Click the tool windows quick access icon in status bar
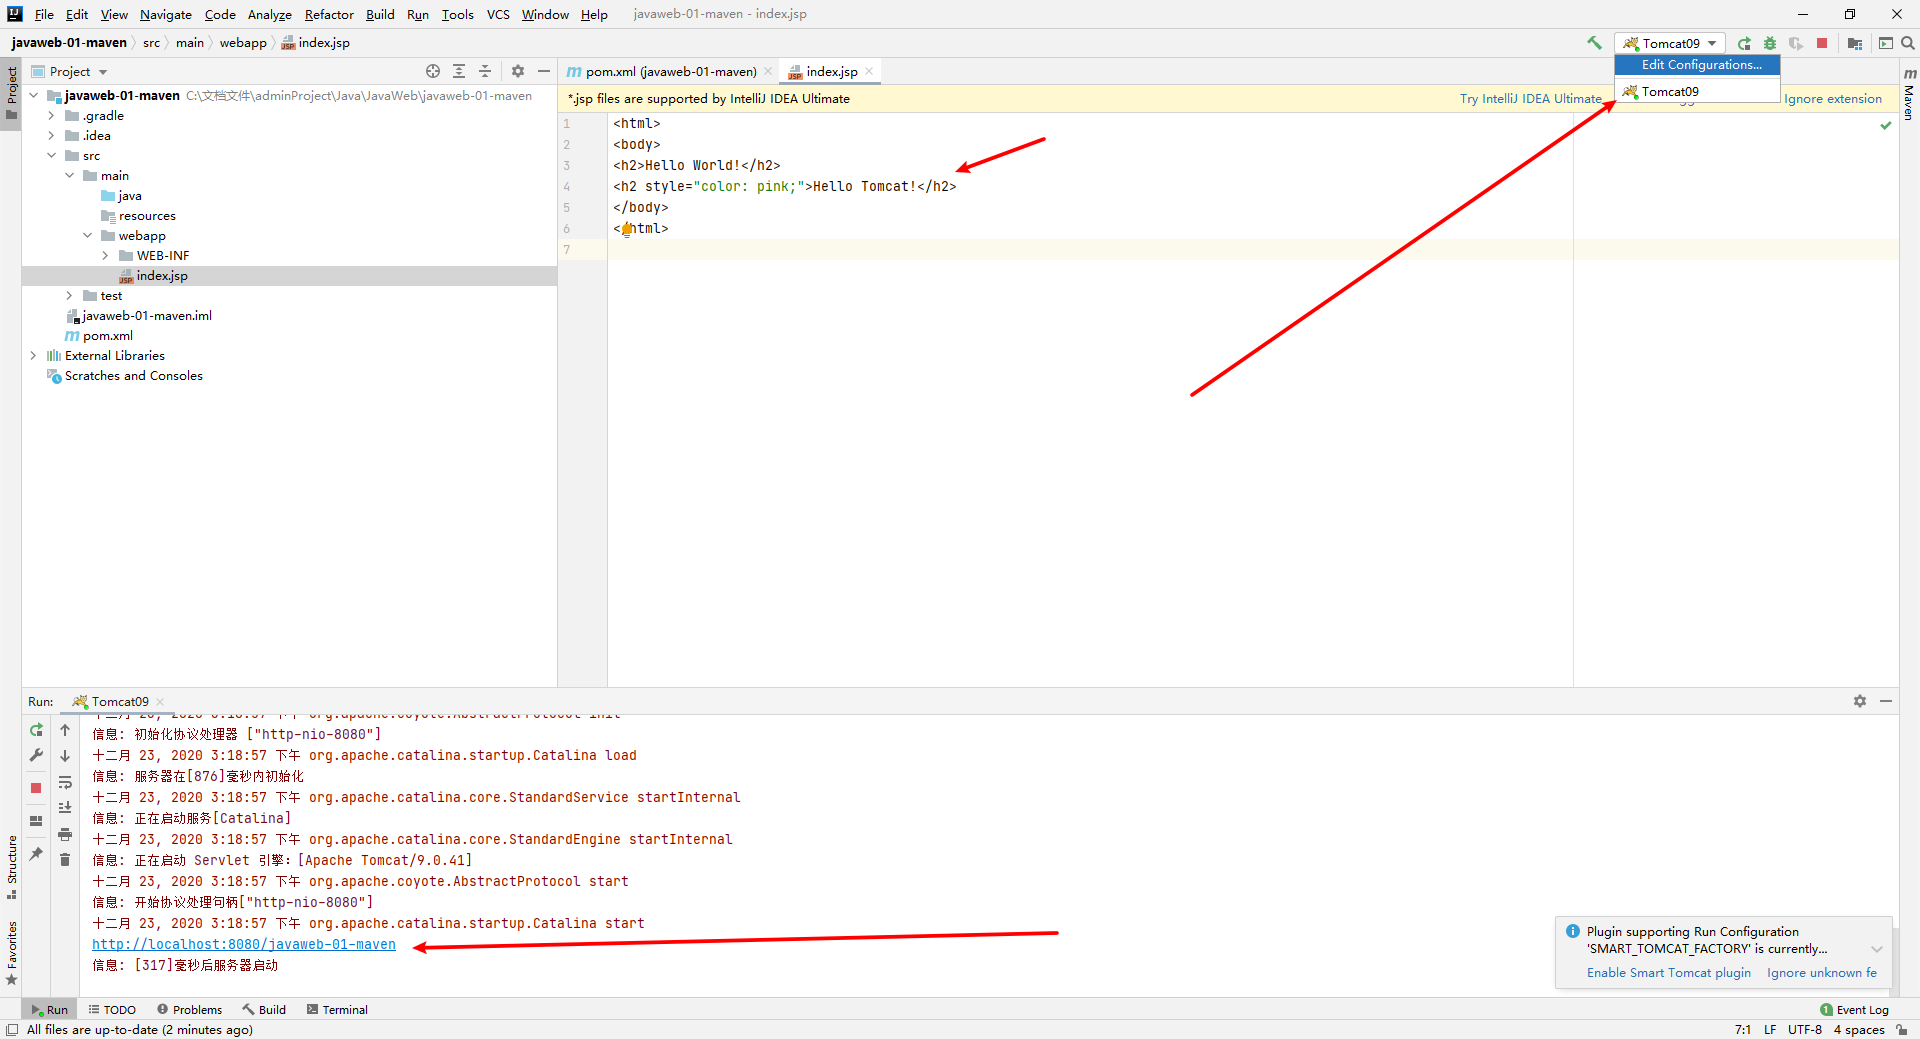This screenshot has height=1039, width=1920. 12,1029
